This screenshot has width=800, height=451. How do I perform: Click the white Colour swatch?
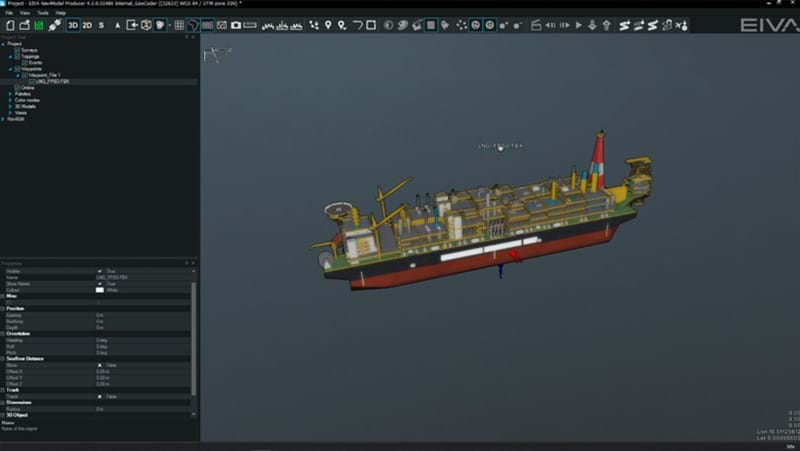click(x=100, y=290)
